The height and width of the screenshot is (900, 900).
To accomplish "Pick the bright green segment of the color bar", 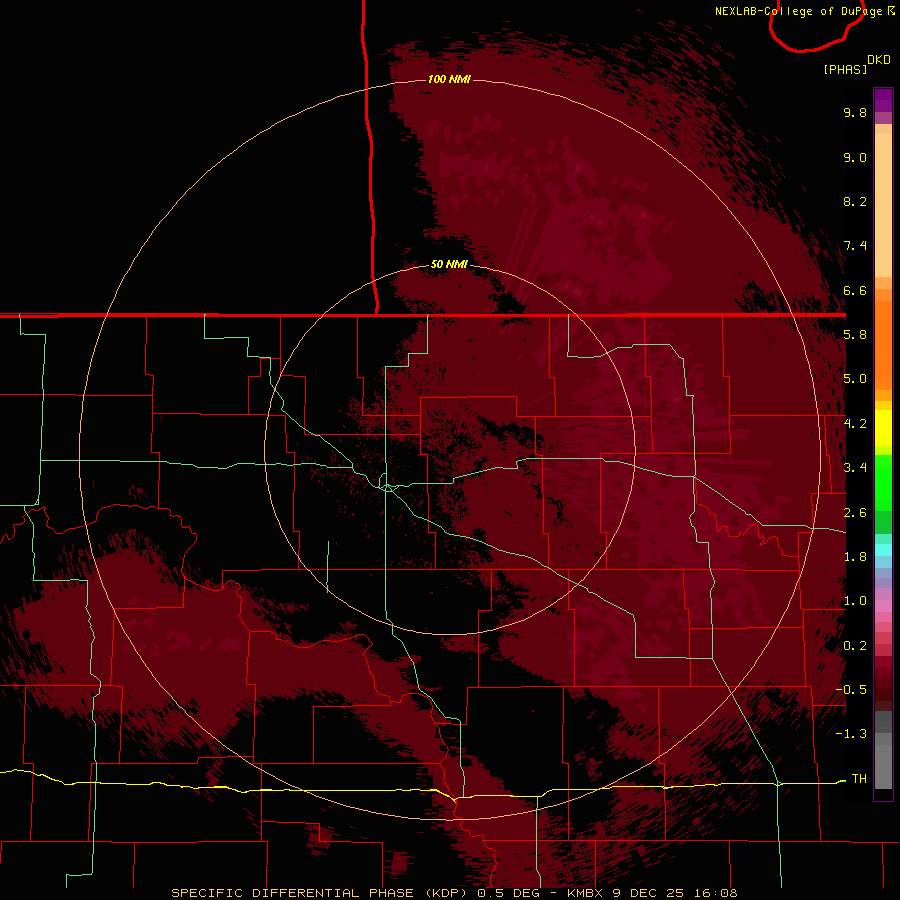I will [x=883, y=483].
